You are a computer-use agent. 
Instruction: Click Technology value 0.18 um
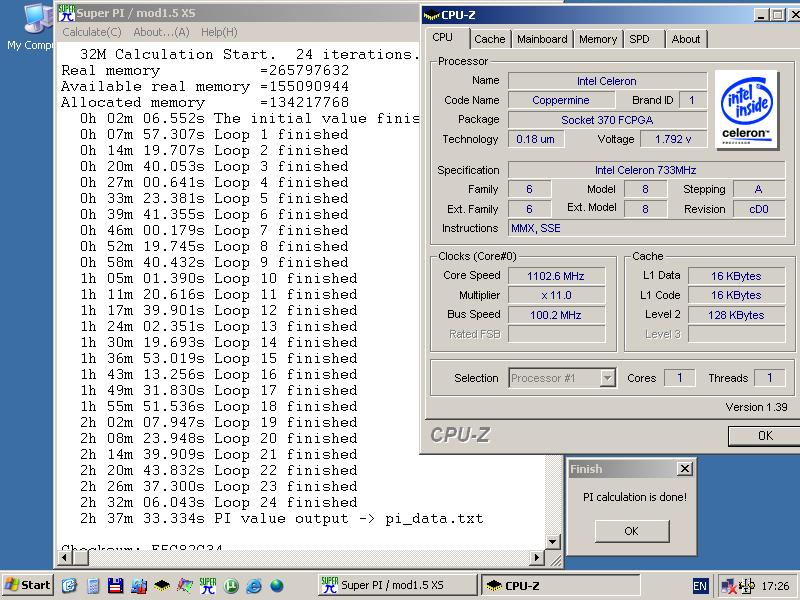click(536, 139)
